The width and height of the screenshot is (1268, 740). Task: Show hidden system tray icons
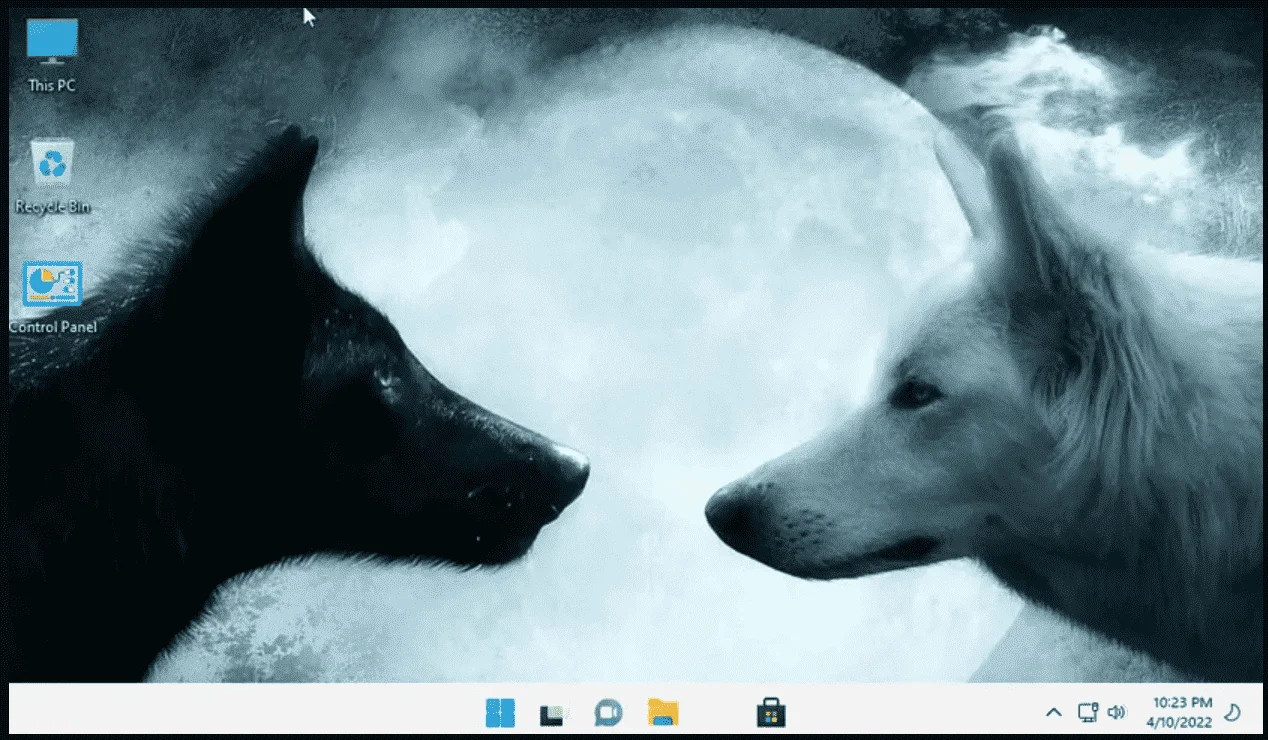(1053, 712)
